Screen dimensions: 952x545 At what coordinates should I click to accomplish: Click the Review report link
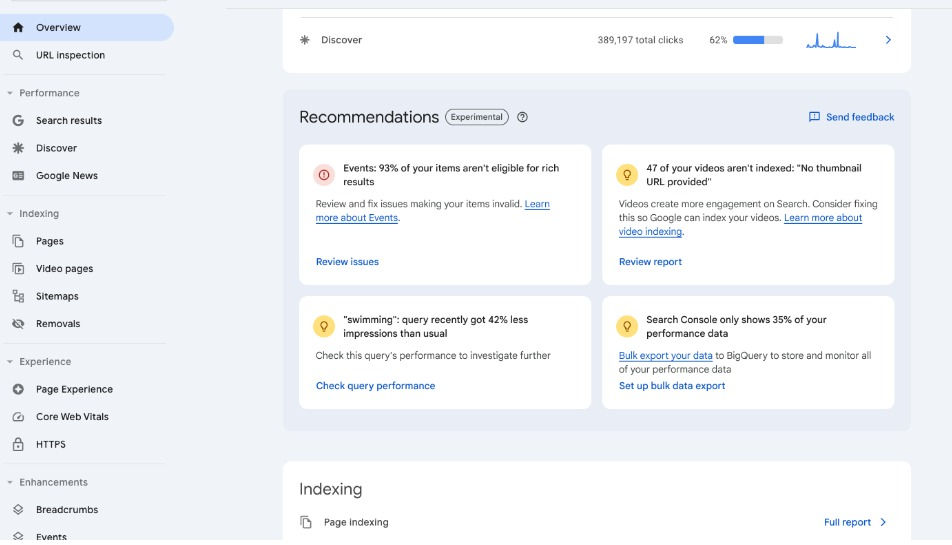(x=650, y=262)
